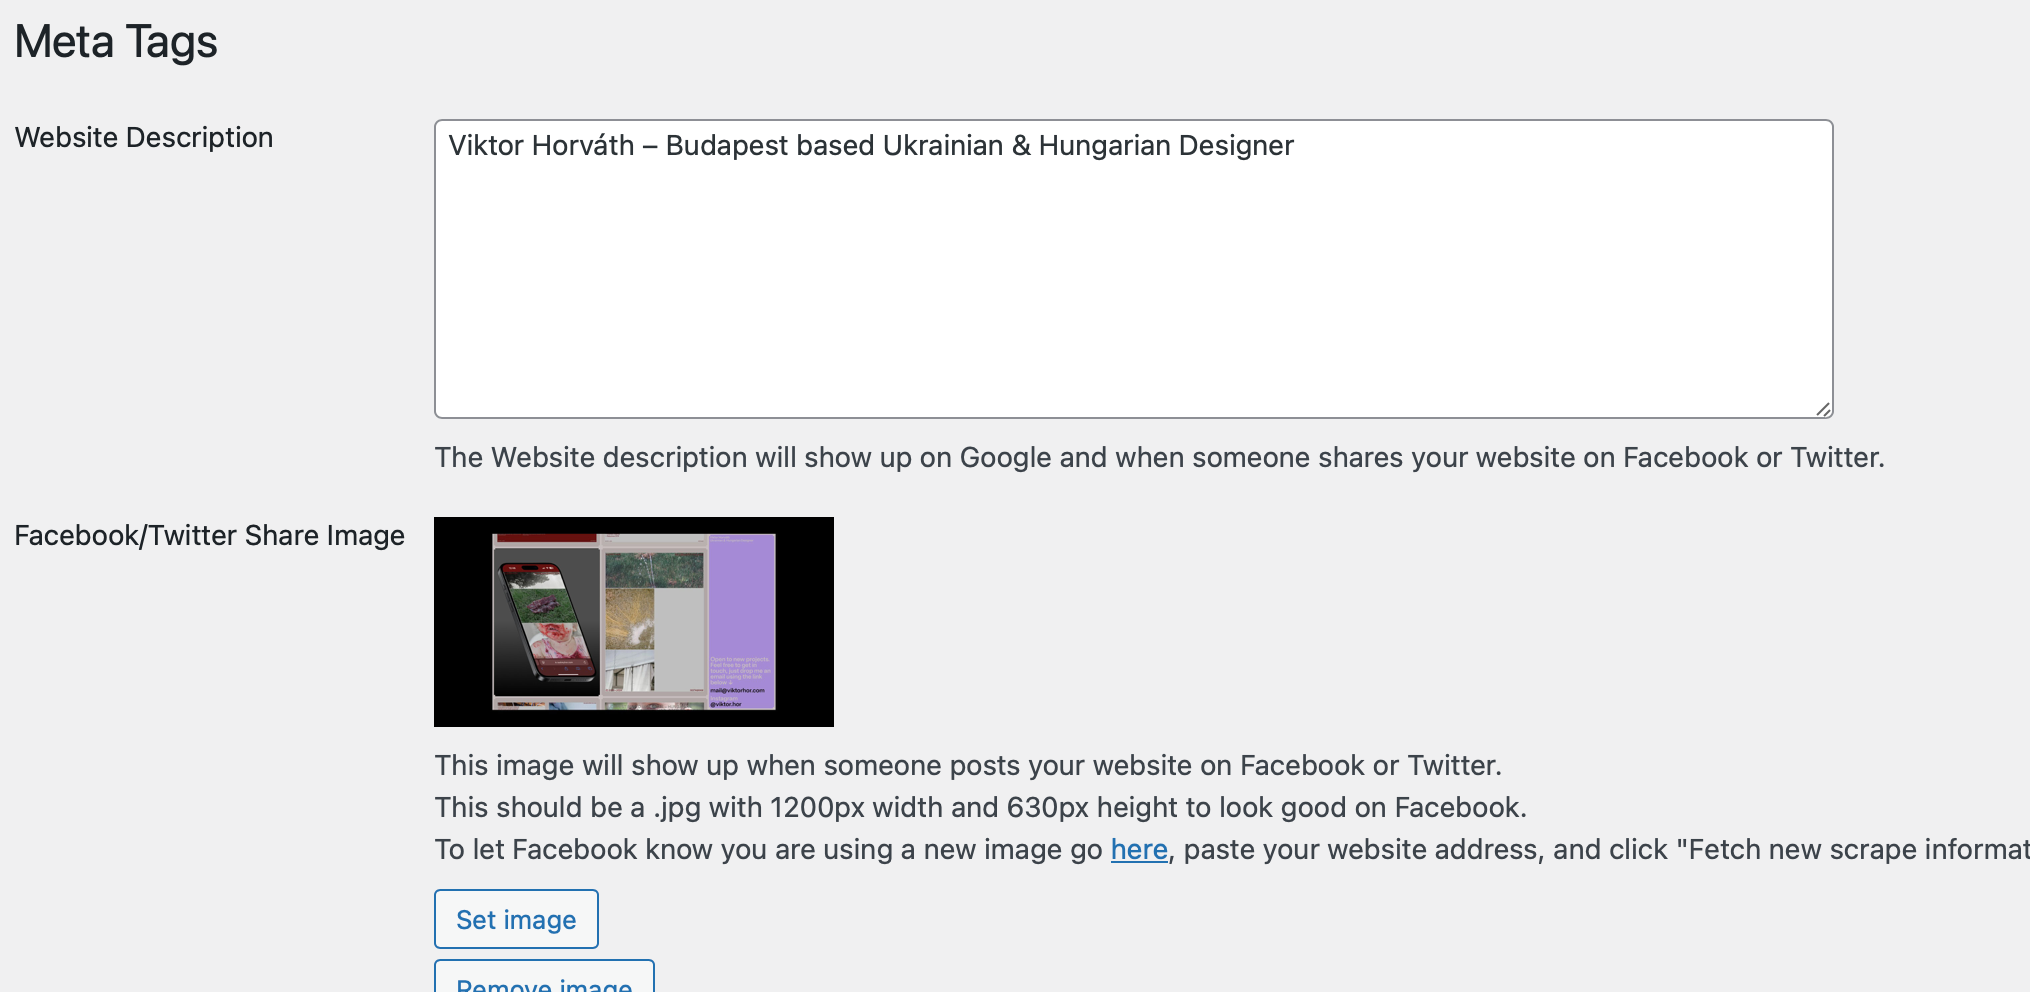Screen dimensions: 2030x992
Task: Grab the text area resize handle
Action: [x=1823, y=408]
